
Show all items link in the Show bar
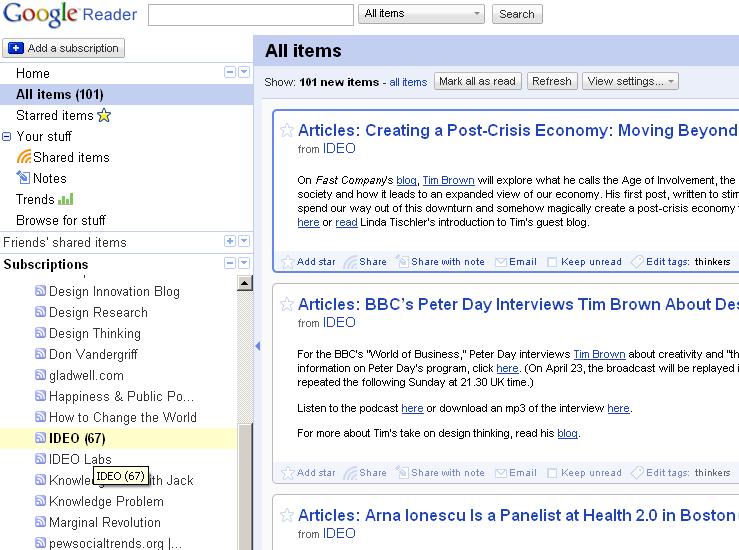(x=408, y=82)
